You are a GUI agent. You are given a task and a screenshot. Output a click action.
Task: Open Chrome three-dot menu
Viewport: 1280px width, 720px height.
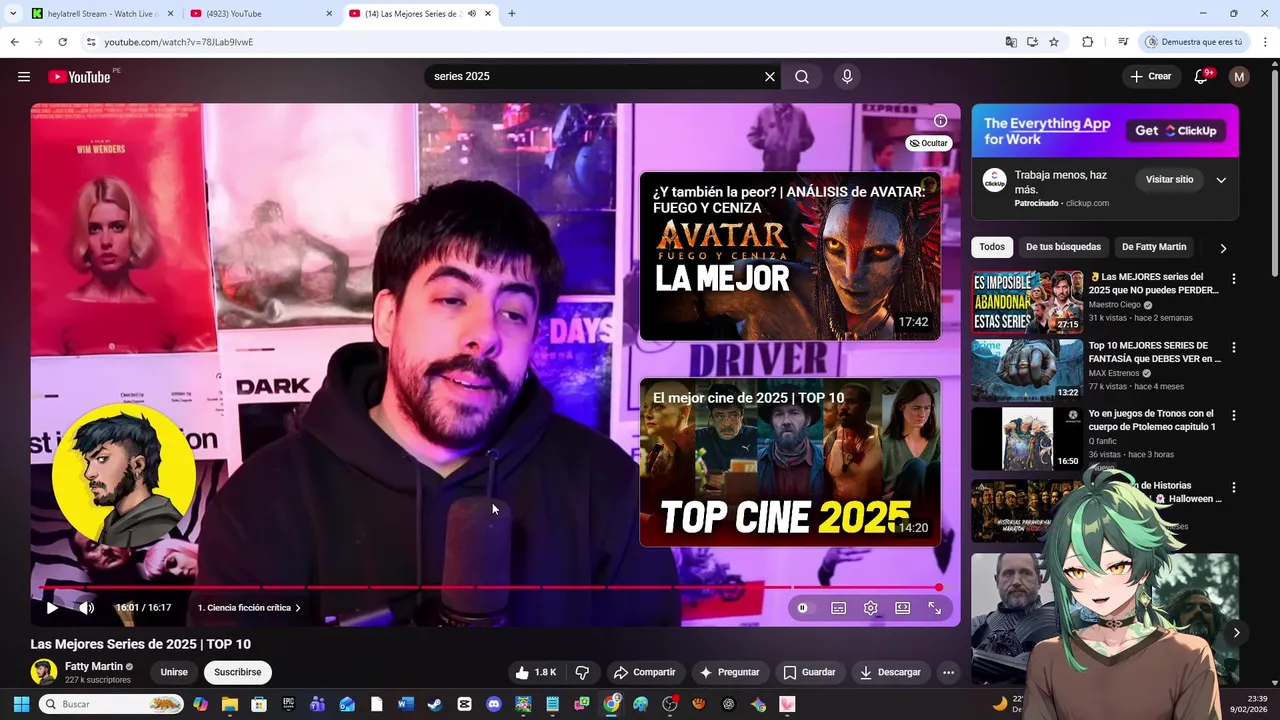[1266, 42]
